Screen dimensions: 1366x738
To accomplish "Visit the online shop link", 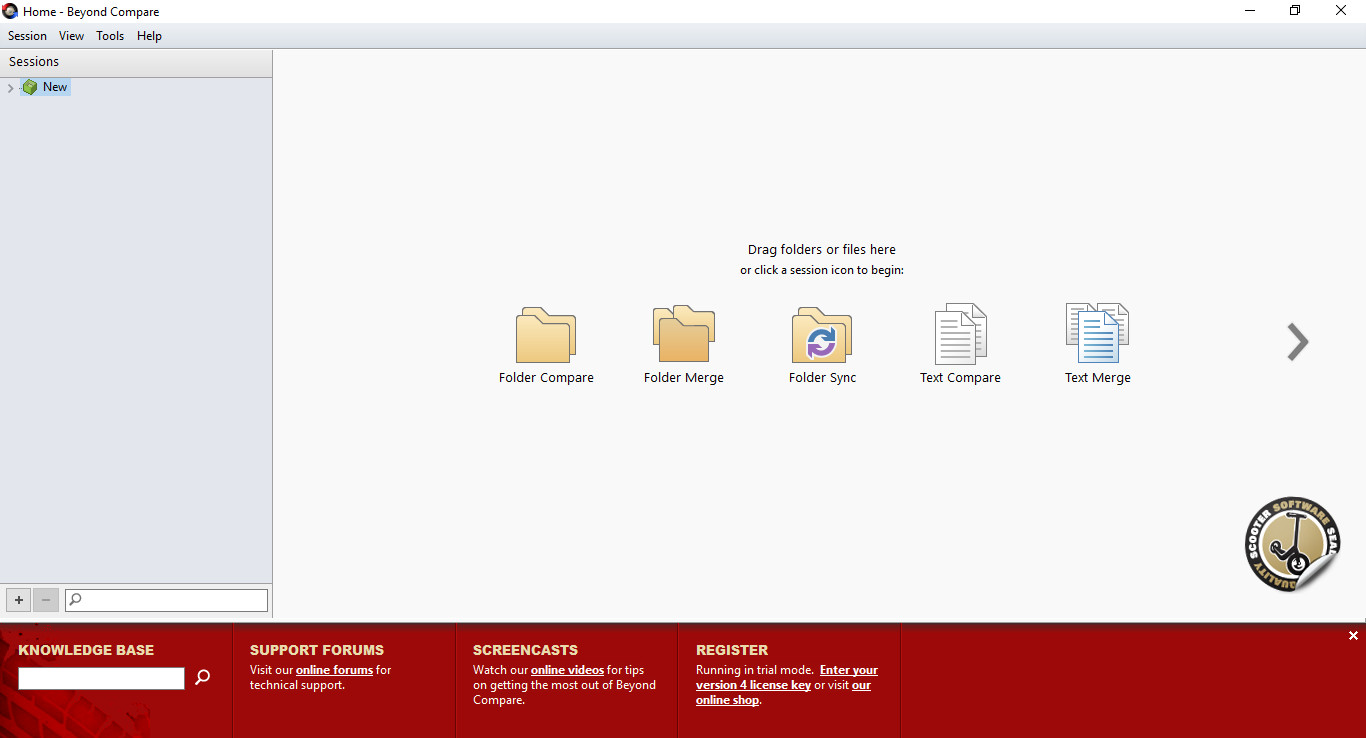I will (783, 693).
